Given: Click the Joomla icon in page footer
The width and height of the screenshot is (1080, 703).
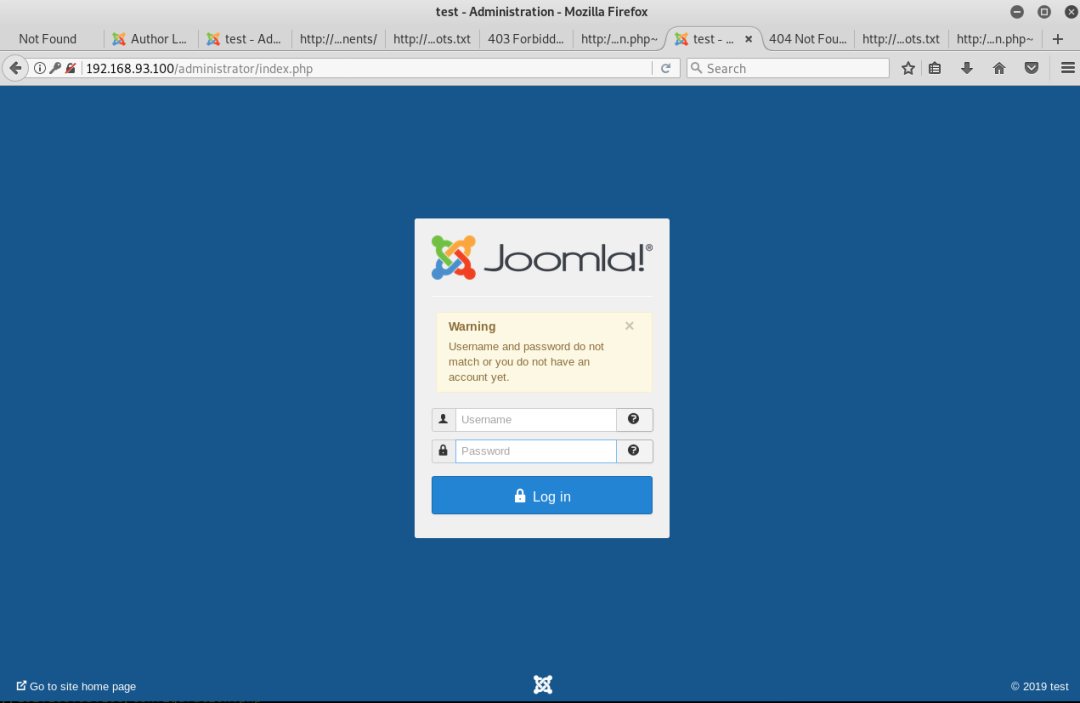Looking at the screenshot, I should point(543,684).
